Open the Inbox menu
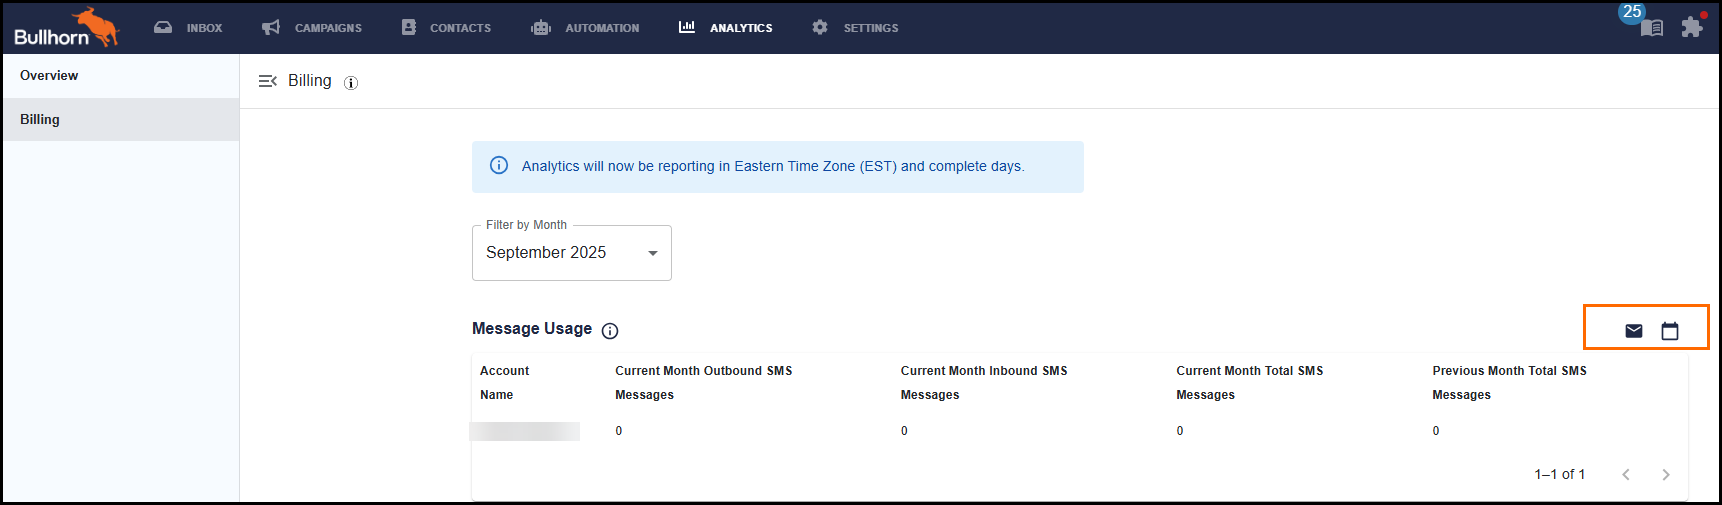This screenshot has height=505, width=1722. pos(188,28)
